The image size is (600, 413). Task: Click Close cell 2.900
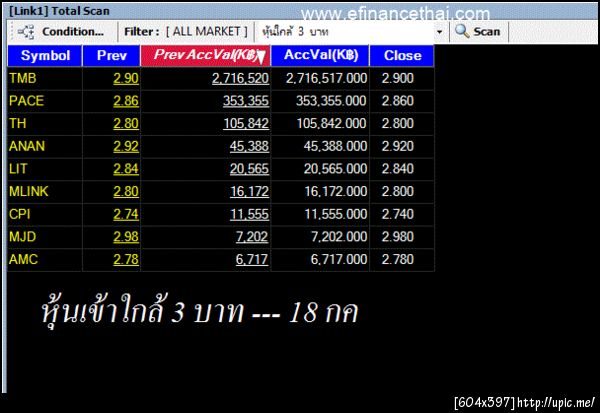coord(398,78)
